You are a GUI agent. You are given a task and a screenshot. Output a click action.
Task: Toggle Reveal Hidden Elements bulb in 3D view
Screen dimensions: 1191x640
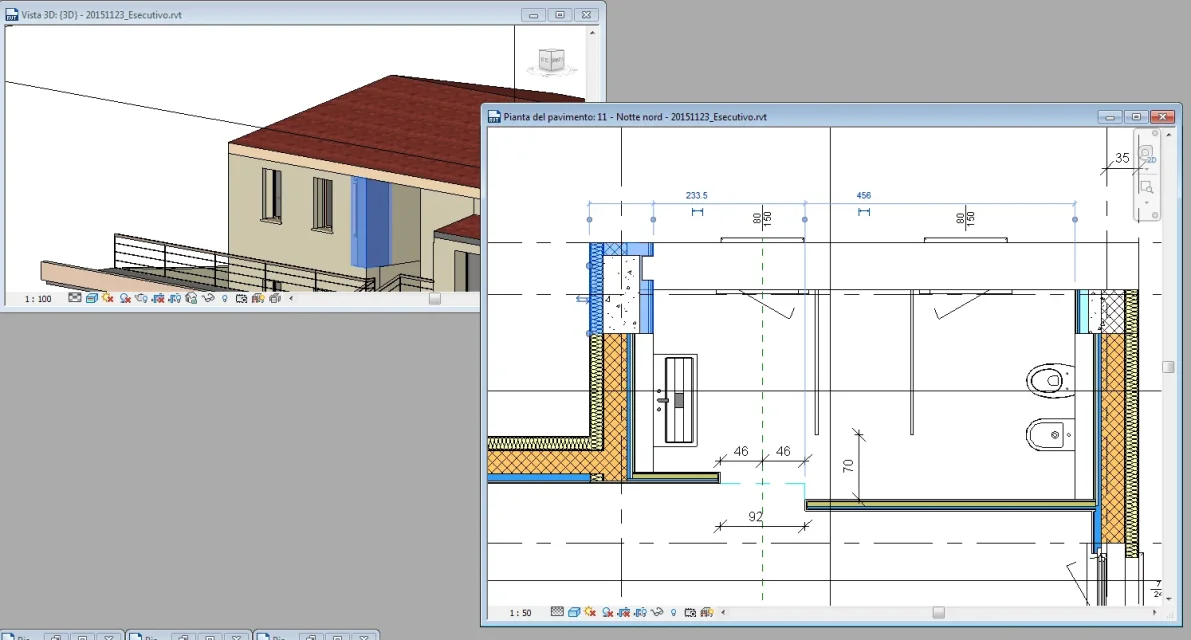[224, 298]
